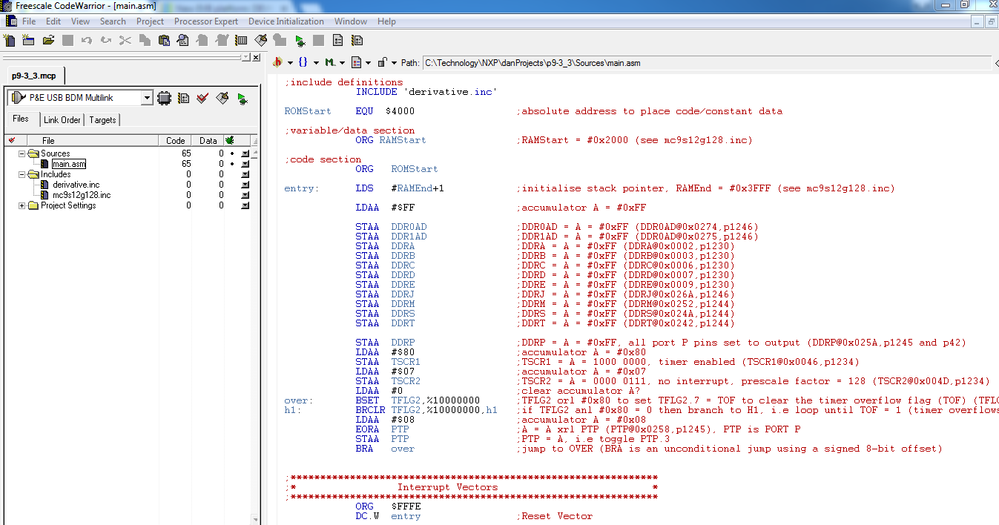Open the Edit menu

(54, 21)
